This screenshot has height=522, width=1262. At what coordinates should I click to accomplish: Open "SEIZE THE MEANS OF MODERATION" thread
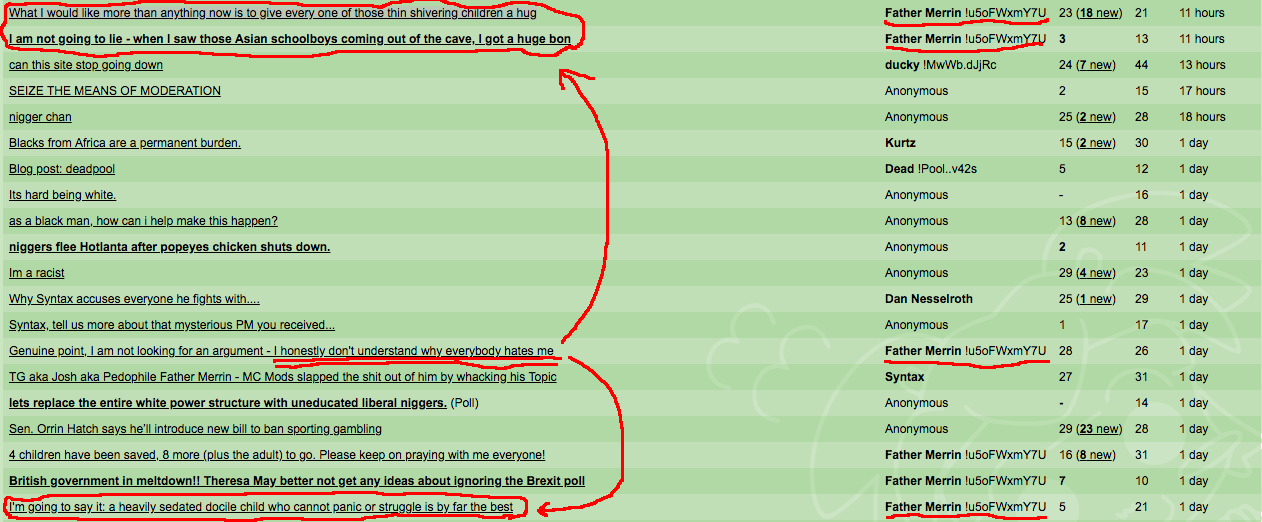pyautogui.click(x=115, y=91)
